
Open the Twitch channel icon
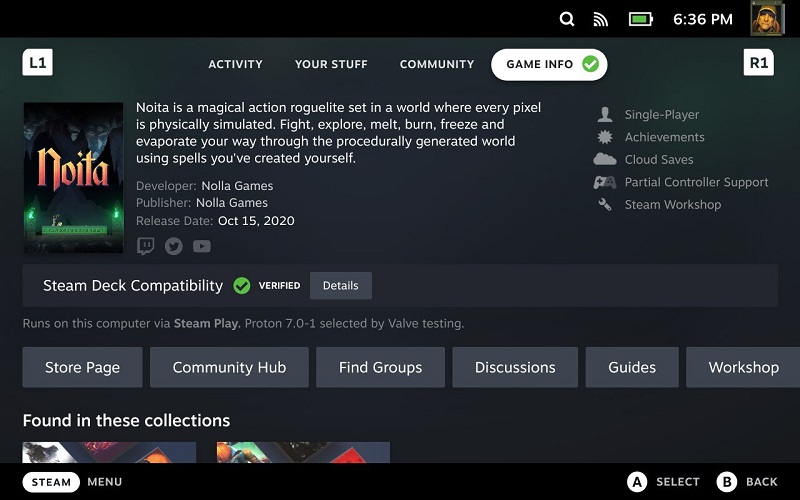click(x=145, y=246)
